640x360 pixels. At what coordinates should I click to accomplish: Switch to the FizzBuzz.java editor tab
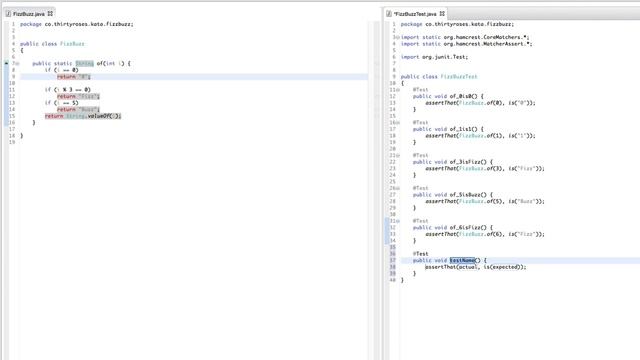click(x=29, y=14)
